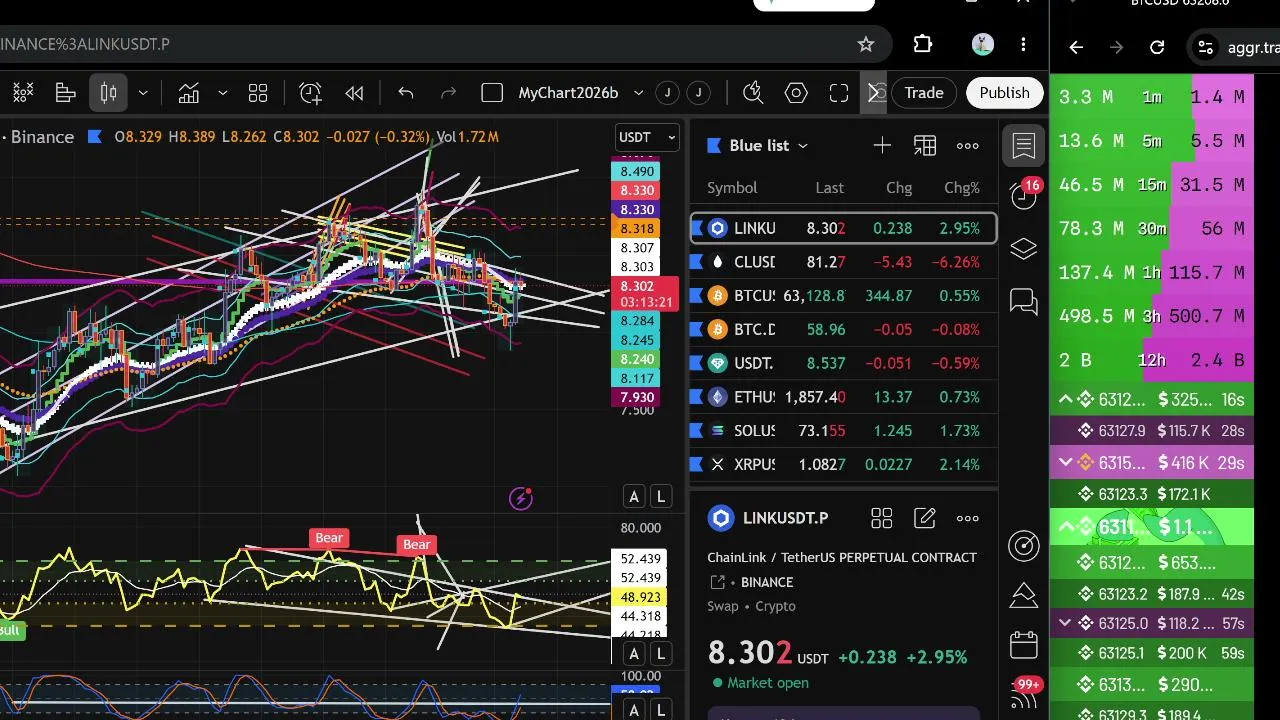Toggle the flag on the SOLUS watchlist row
This screenshot has height=720, width=1280.
(696, 430)
